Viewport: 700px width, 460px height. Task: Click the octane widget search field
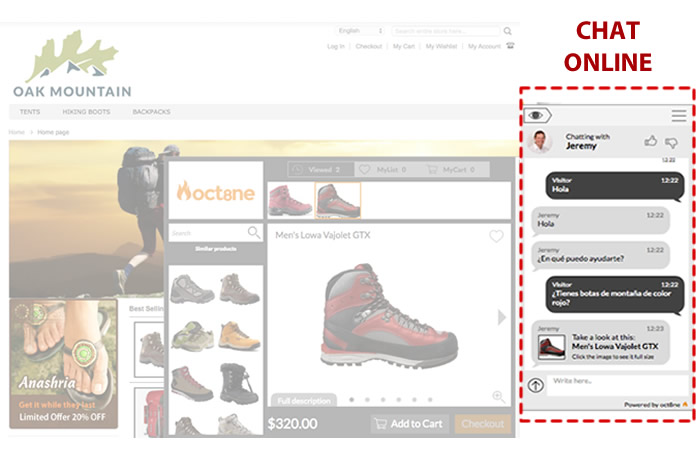[x=208, y=233]
